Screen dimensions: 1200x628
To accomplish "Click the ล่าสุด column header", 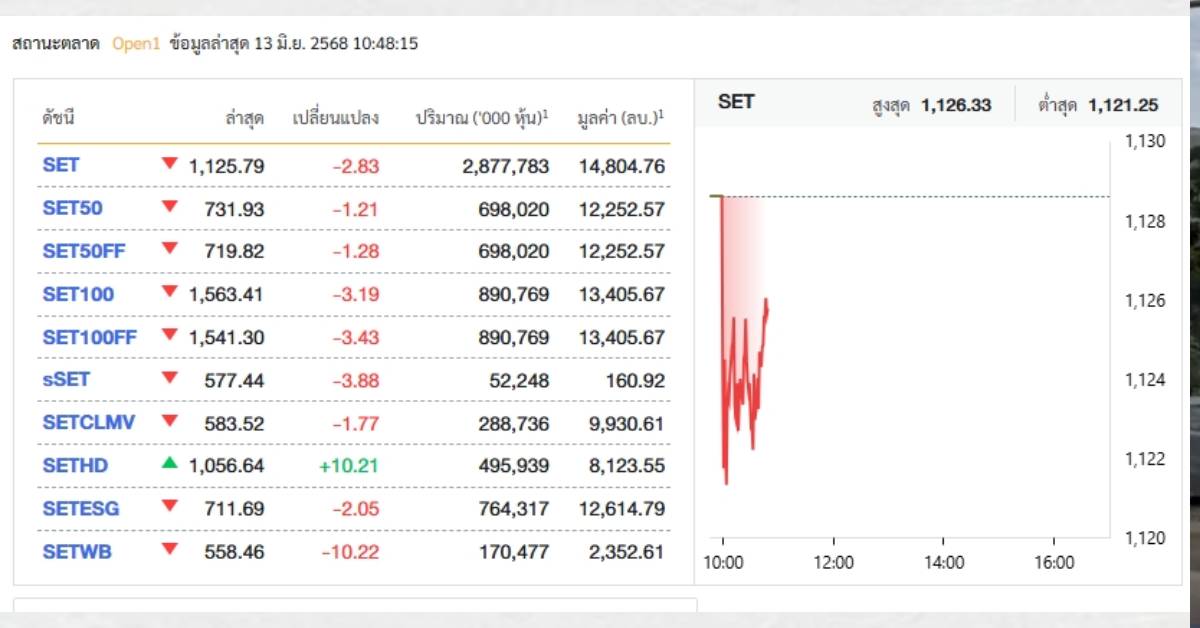I will (245, 118).
